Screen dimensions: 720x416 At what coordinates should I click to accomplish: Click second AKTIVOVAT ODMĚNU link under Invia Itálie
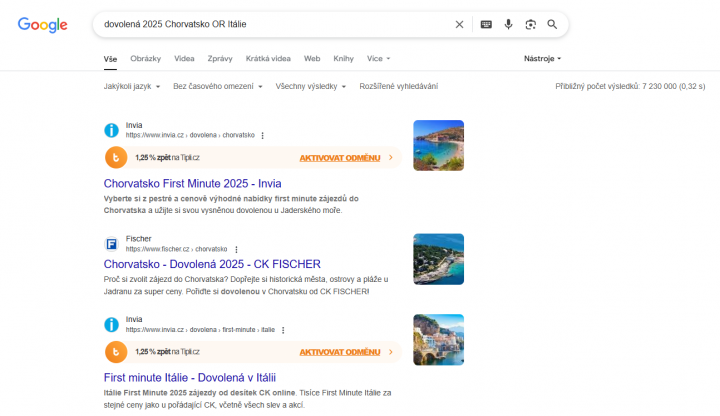click(340, 352)
